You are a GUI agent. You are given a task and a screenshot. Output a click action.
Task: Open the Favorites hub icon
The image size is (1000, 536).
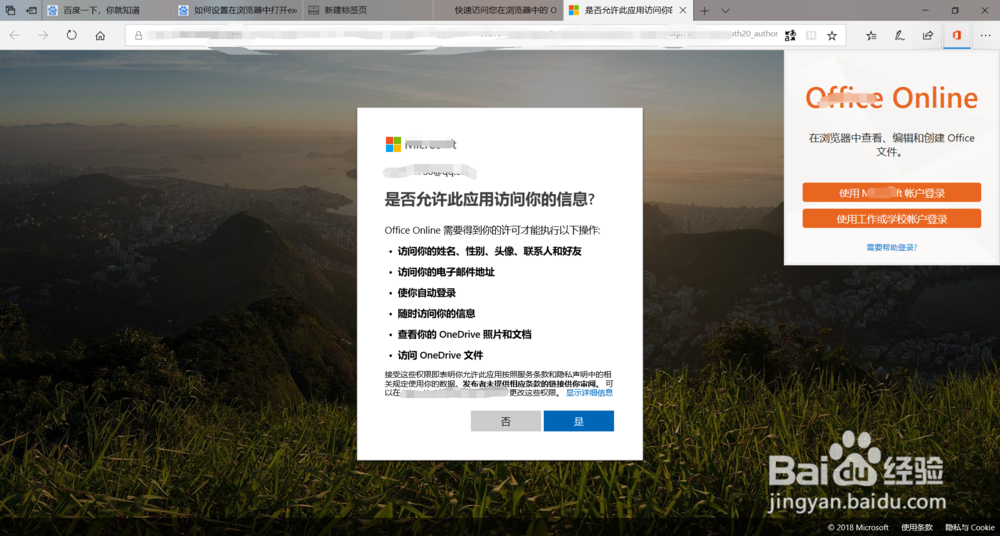click(x=871, y=36)
